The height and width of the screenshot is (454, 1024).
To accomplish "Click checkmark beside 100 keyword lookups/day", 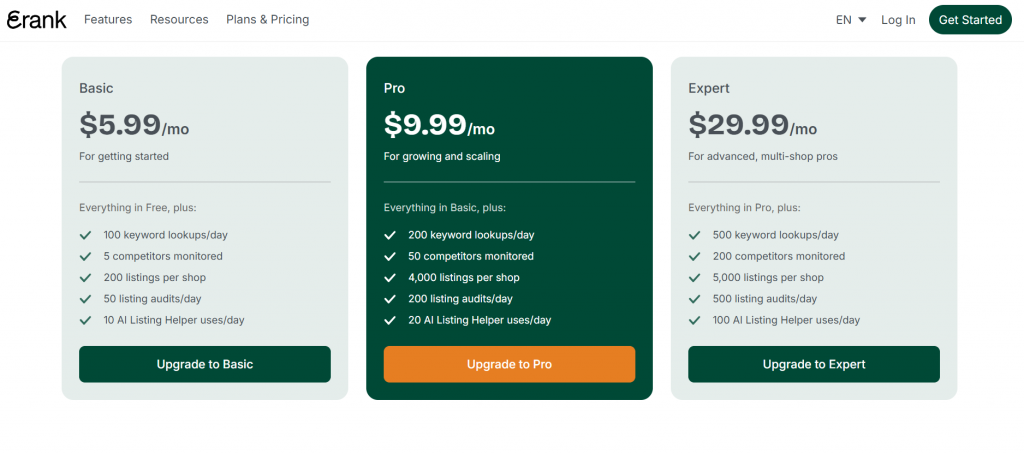I will (85, 235).
